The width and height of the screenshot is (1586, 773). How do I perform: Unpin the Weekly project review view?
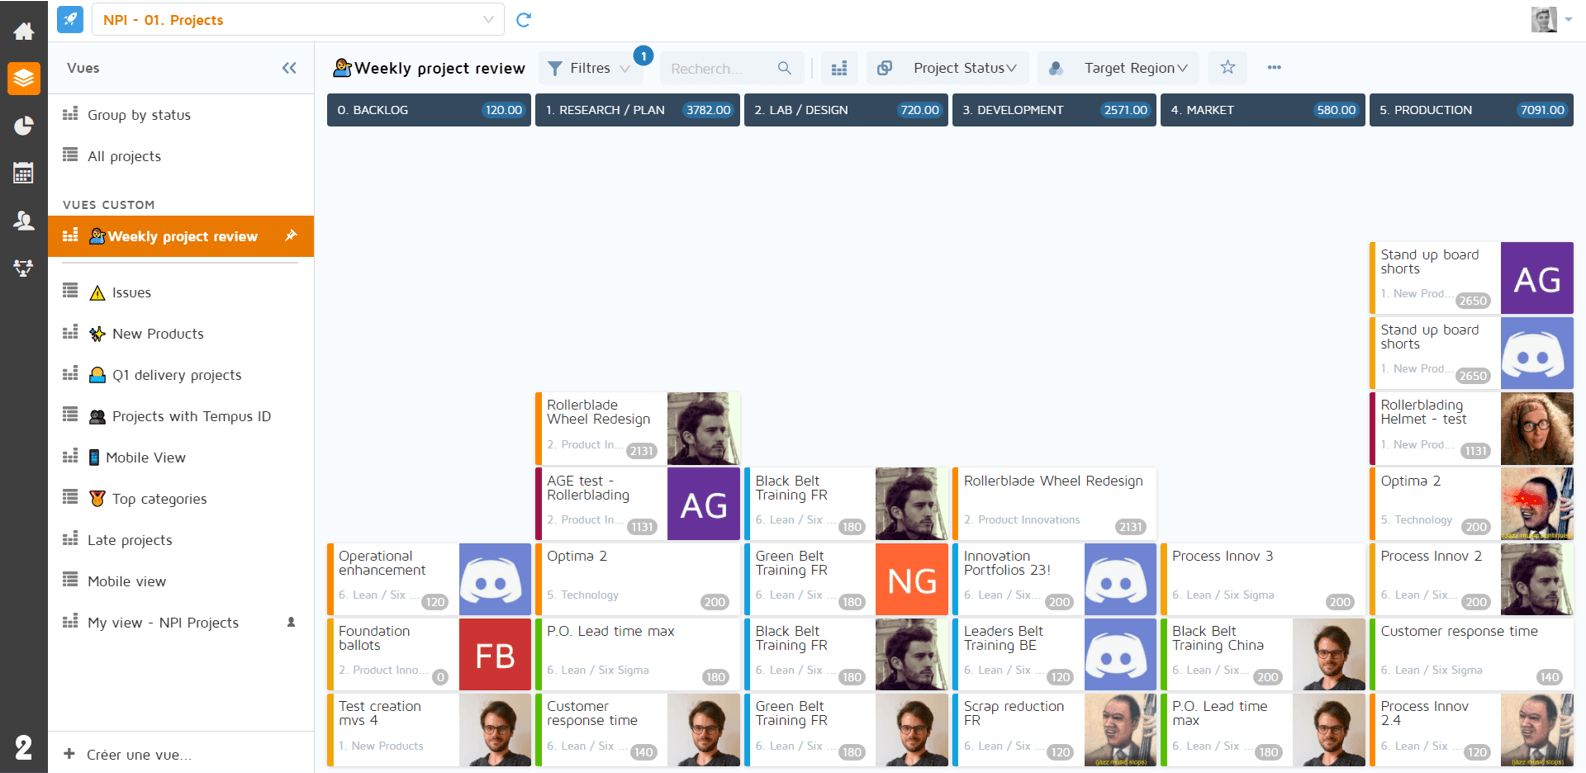[291, 236]
